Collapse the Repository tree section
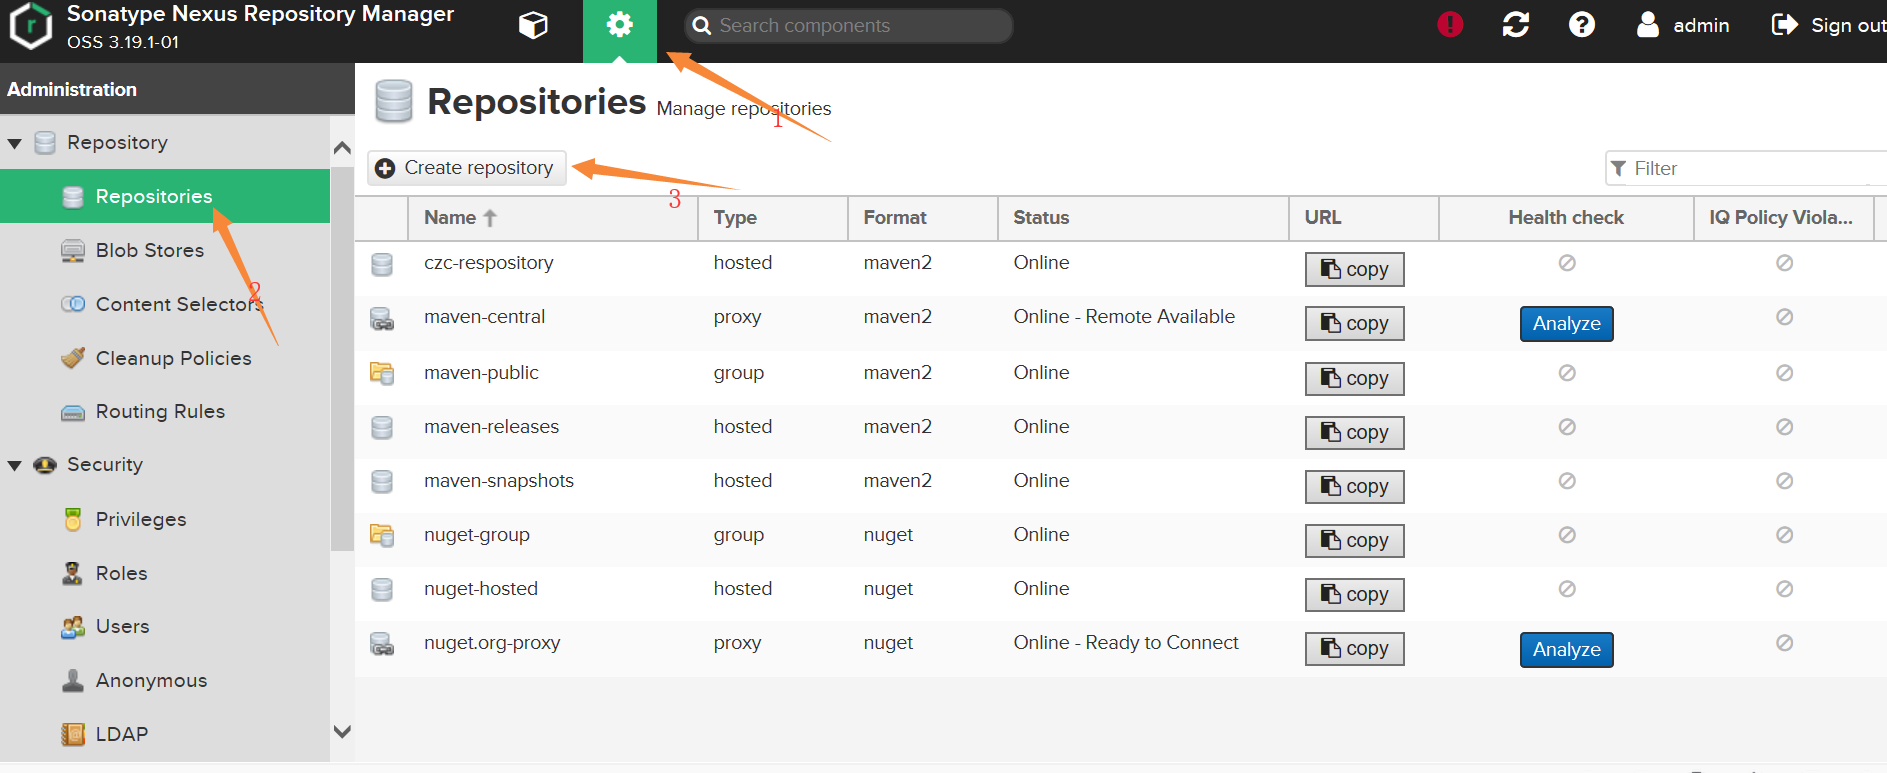 pos(15,144)
